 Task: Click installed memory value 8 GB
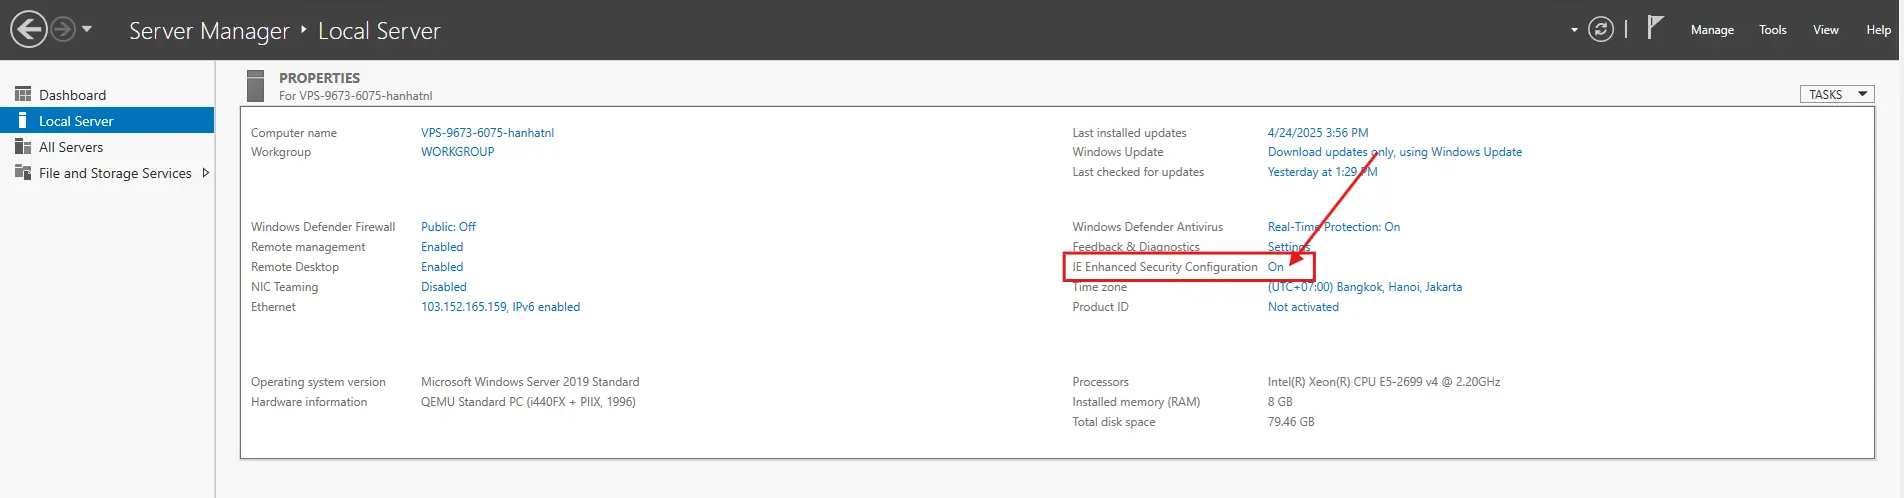click(x=1280, y=402)
